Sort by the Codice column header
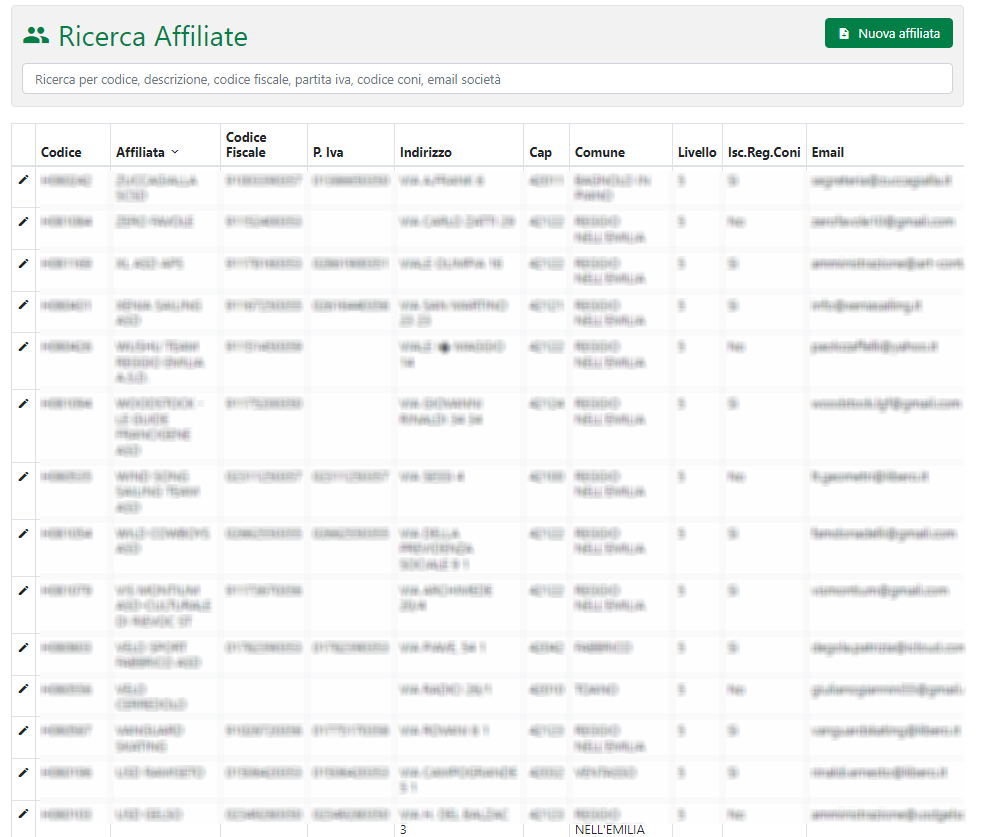Image resolution: width=981 pixels, height=837 pixels. (x=61, y=153)
